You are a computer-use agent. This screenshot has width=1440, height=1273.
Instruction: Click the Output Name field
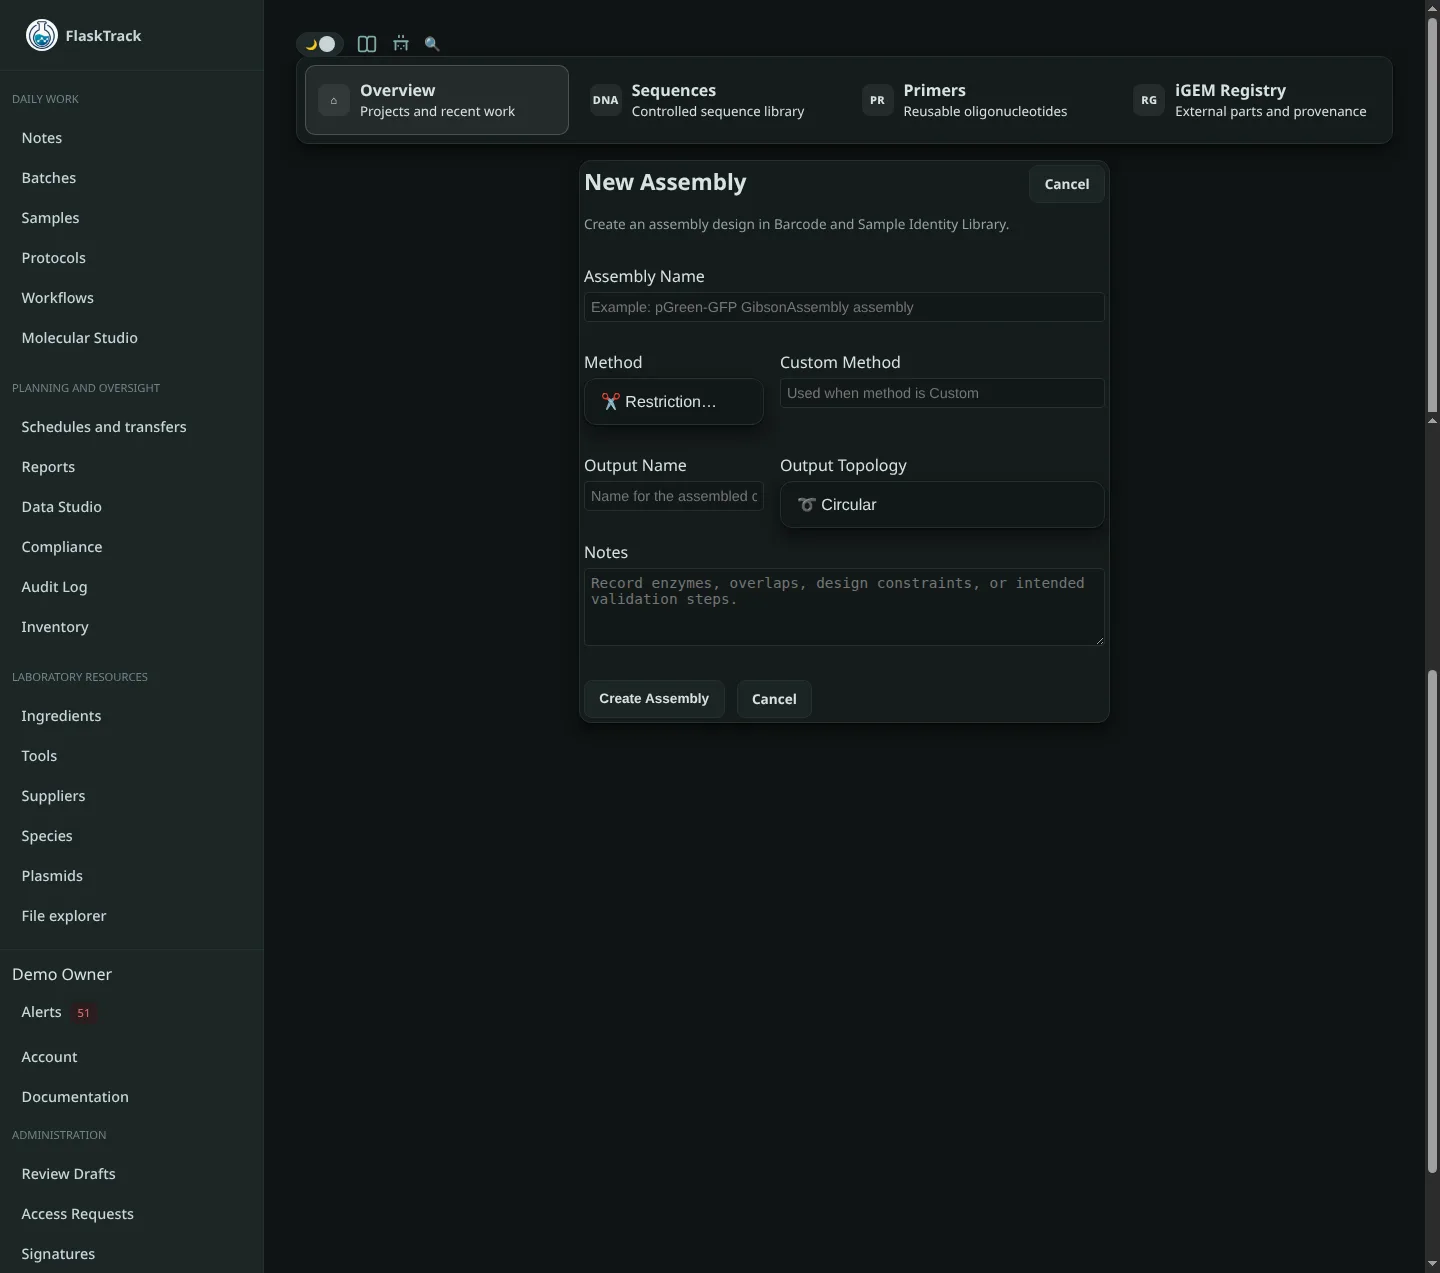point(674,496)
